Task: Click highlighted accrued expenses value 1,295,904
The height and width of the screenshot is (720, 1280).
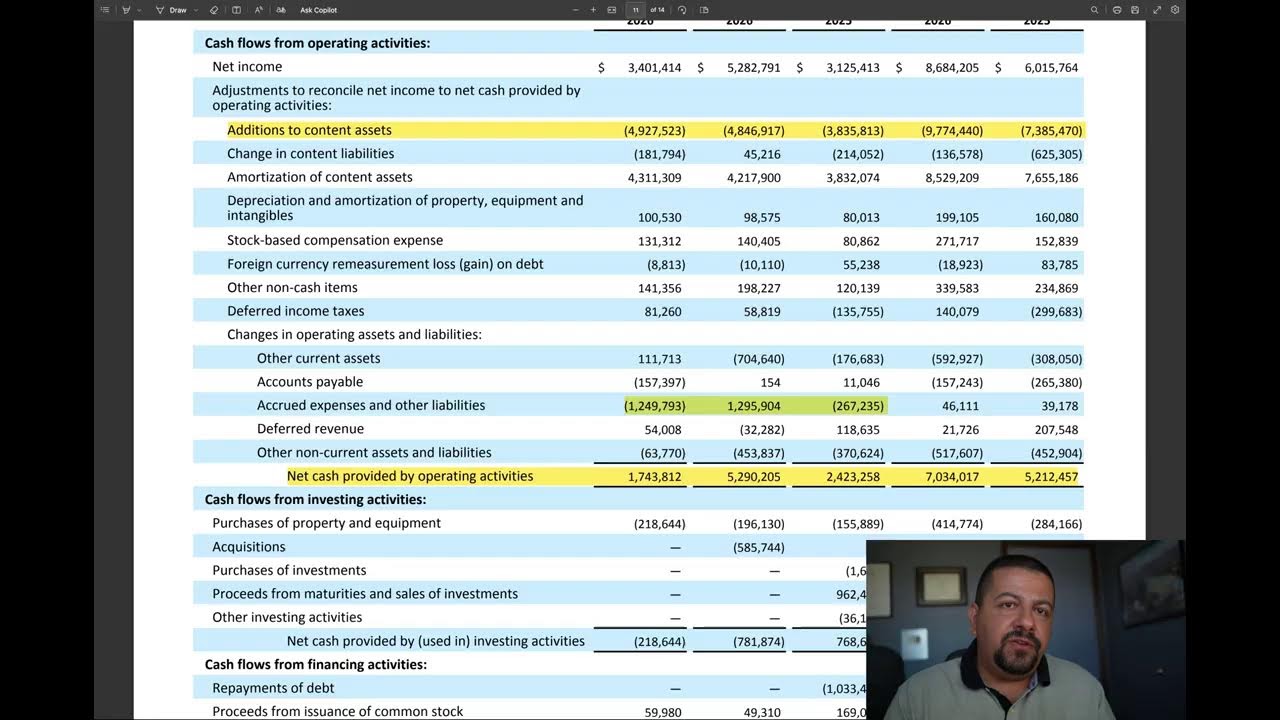Action: click(754, 406)
